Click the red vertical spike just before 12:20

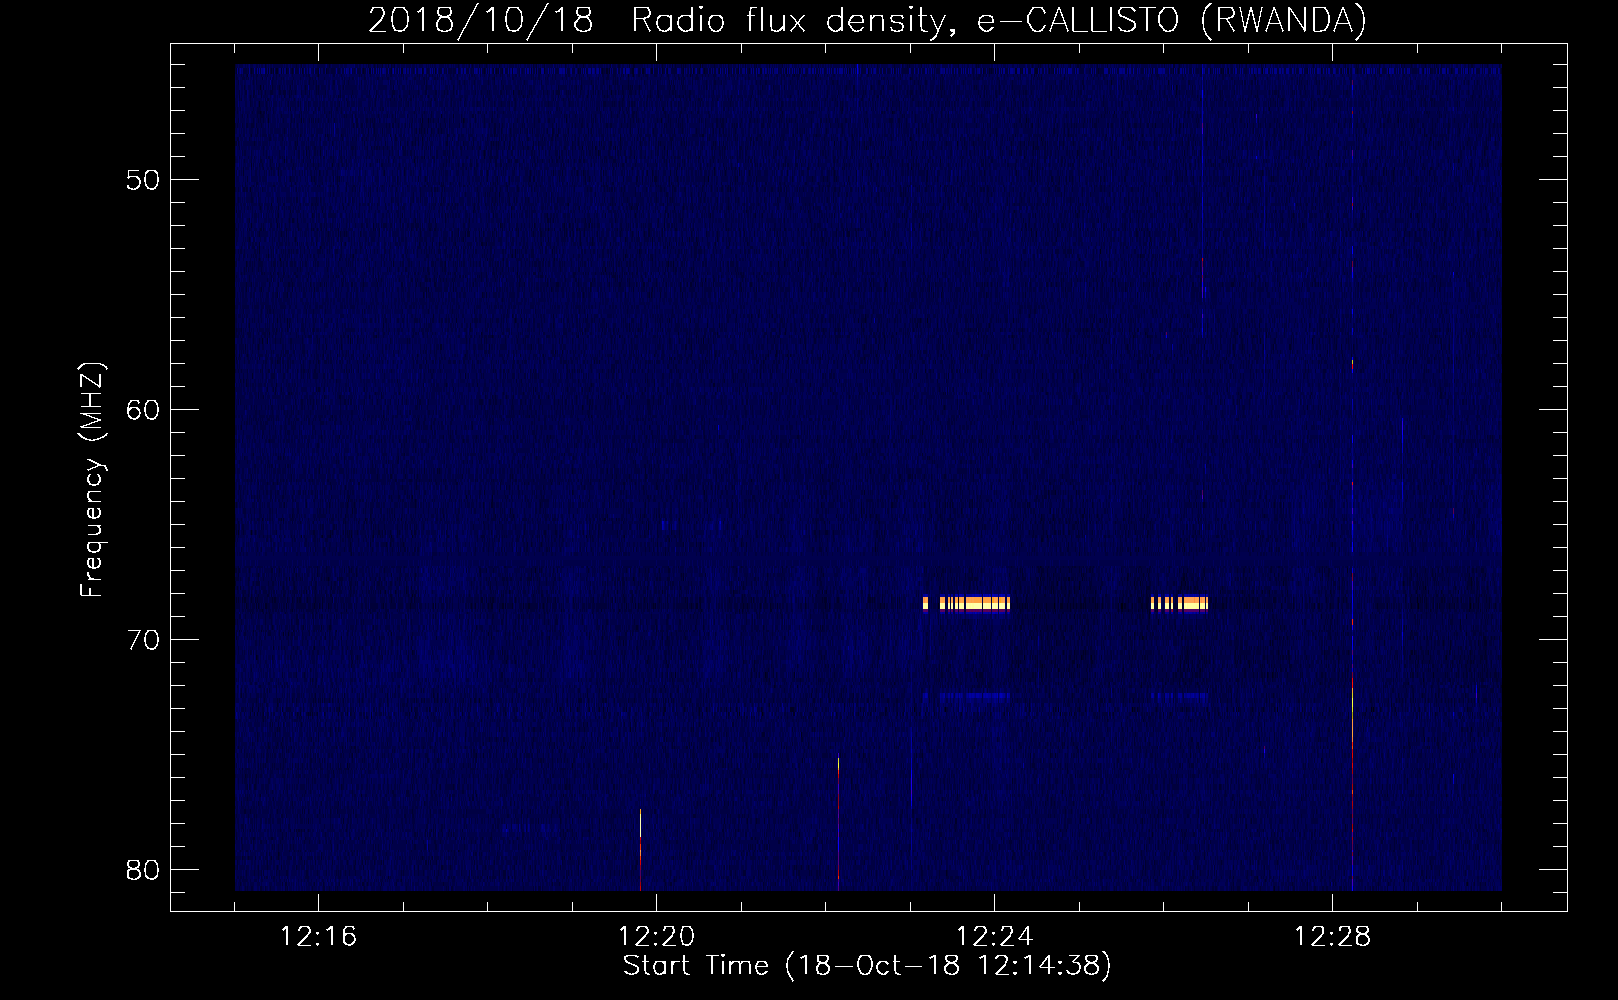[640, 850]
